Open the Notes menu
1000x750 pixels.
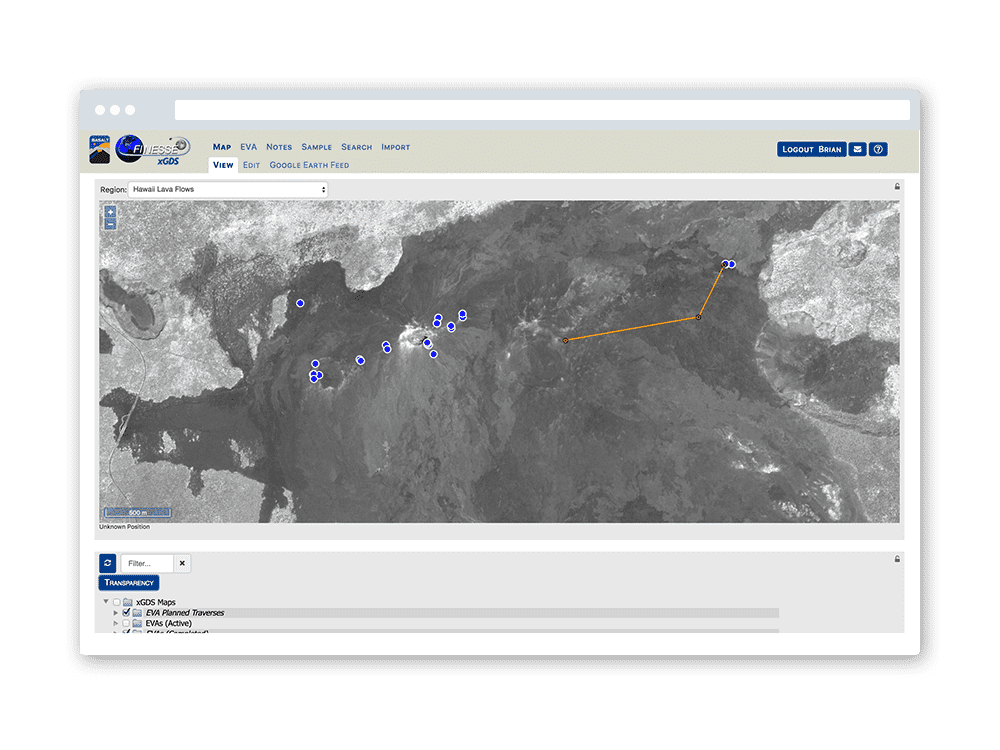tap(279, 147)
